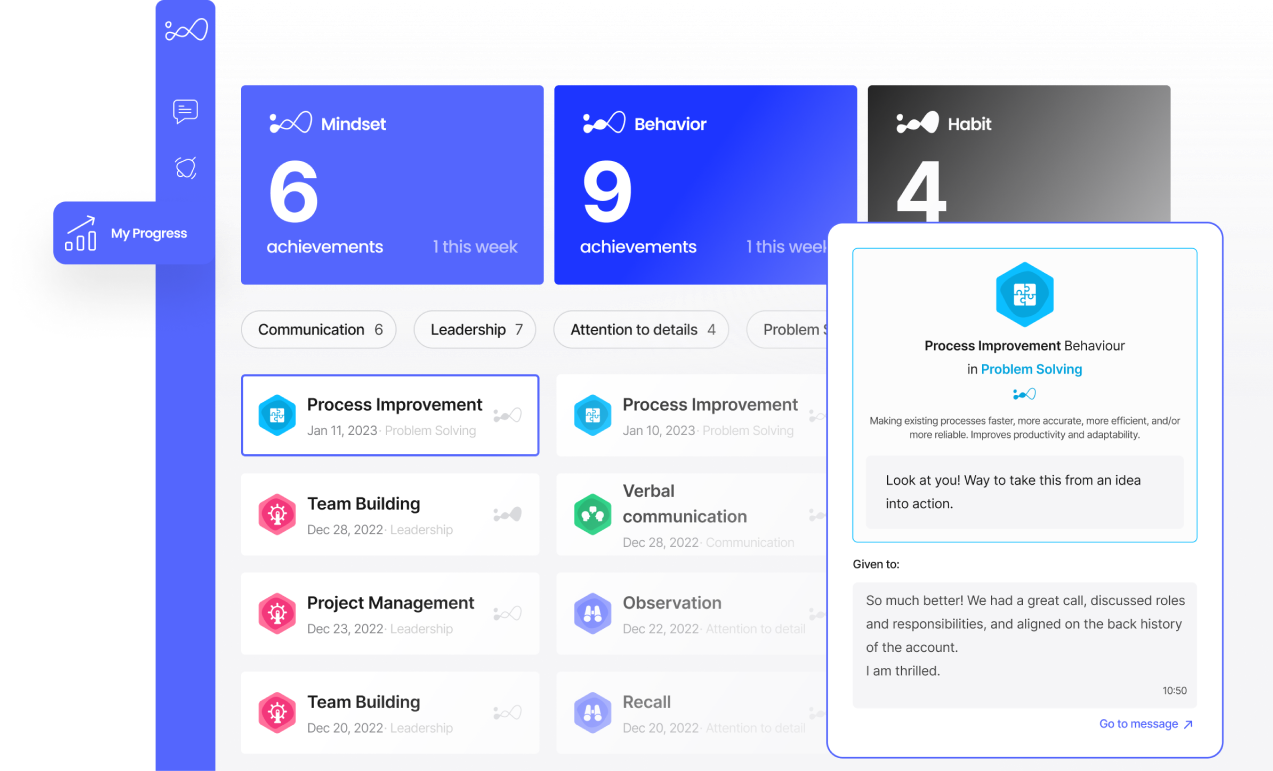
Task: Filter by Attention to details chip
Action: tap(640, 329)
